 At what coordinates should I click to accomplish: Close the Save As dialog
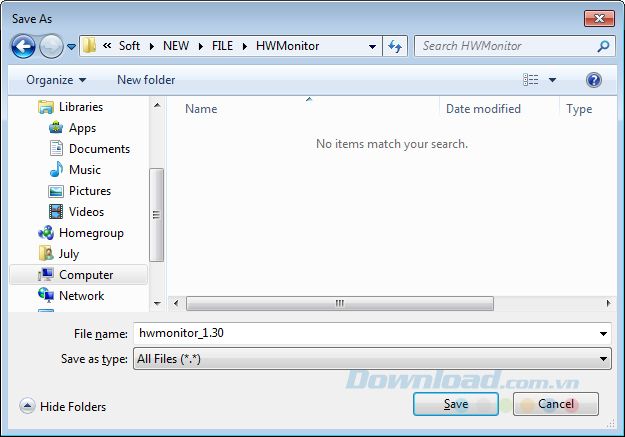(x=599, y=19)
